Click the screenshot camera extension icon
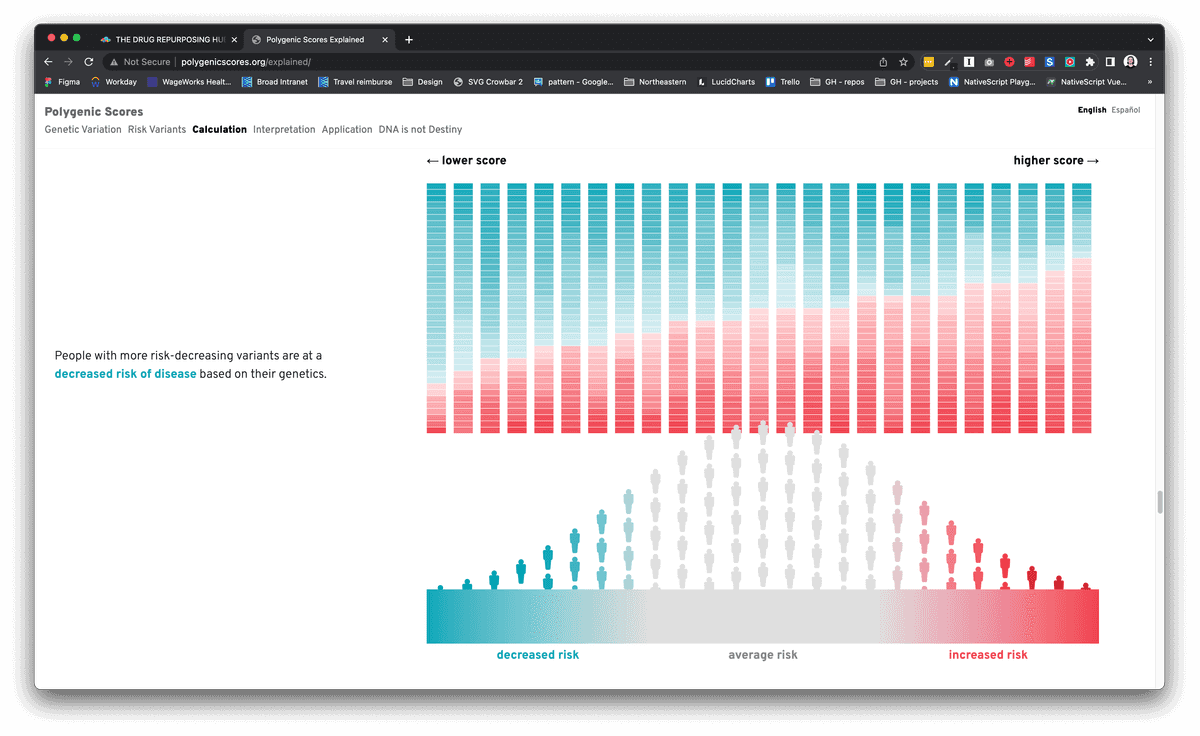 pos(989,61)
